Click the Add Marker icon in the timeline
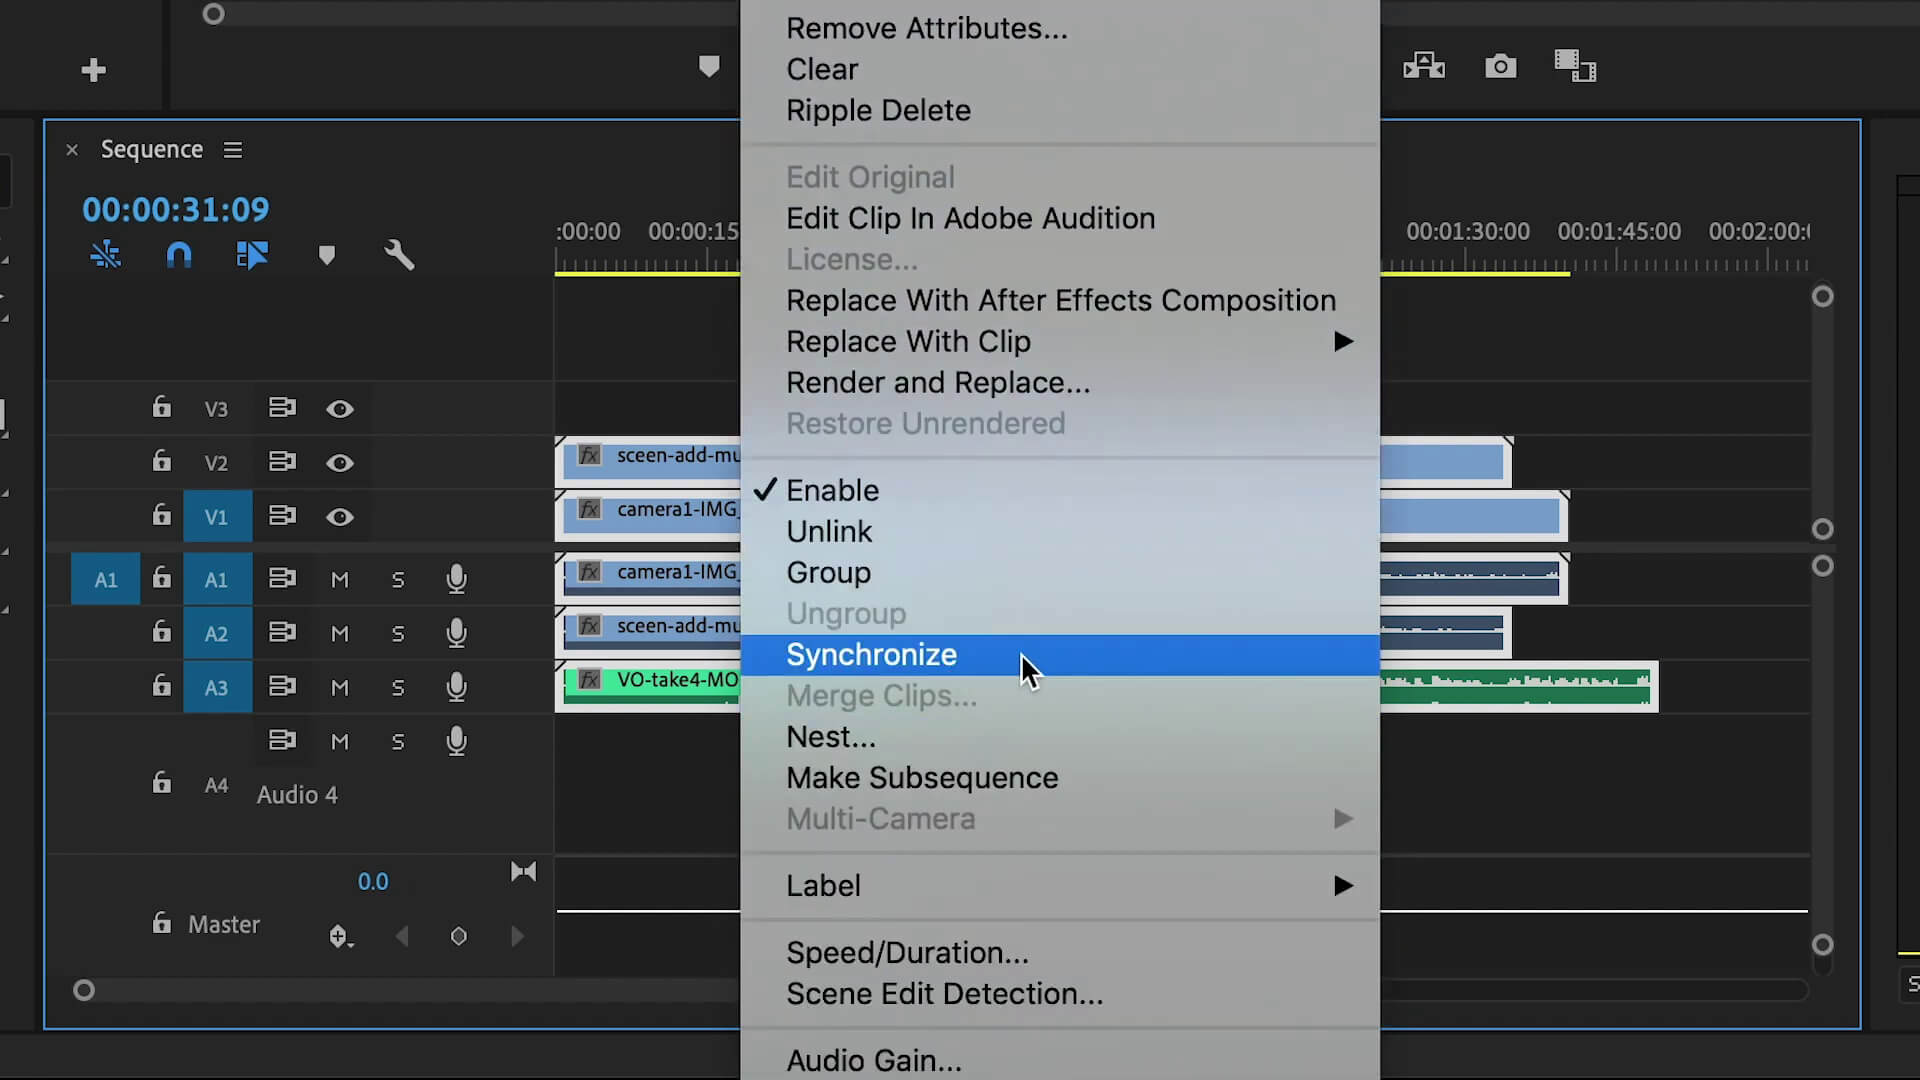Image resolution: width=1920 pixels, height=1080 pixels. pos(326,255)
